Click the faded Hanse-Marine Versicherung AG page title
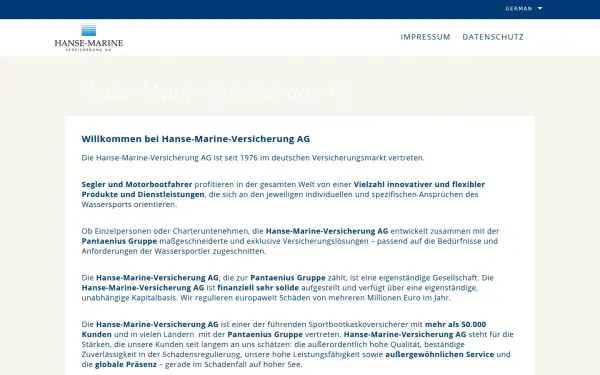 215,93
